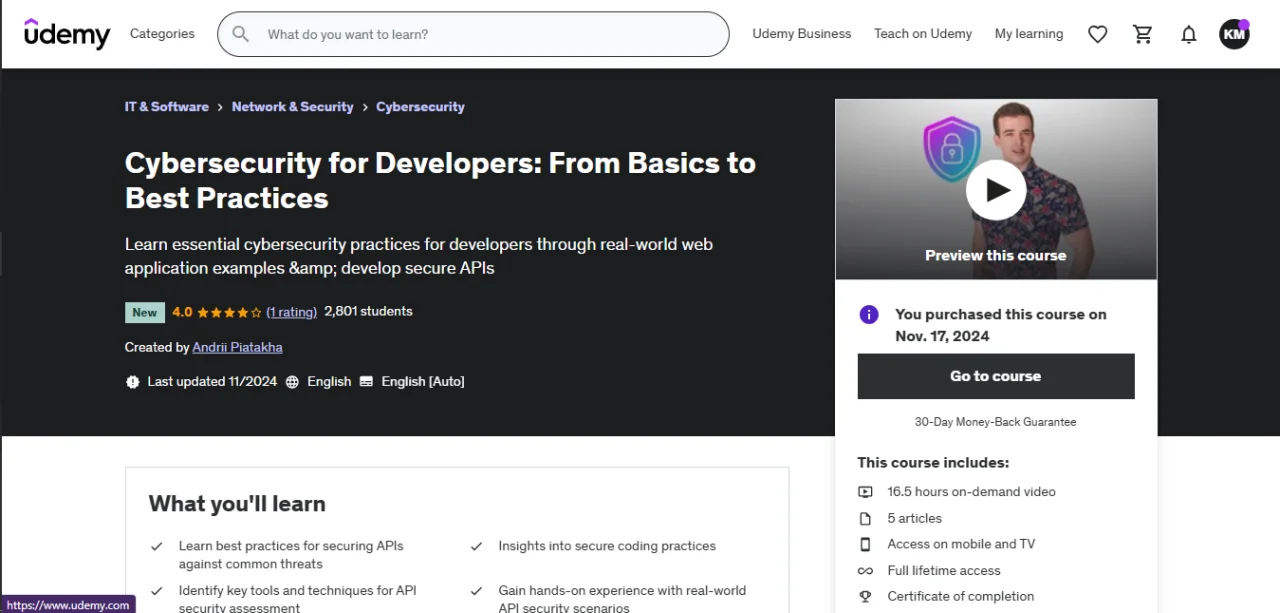Viewport: 1280px width, 613px height.
Task: Click the course preview thumbnail image
Action: click(x=996, y=190)
